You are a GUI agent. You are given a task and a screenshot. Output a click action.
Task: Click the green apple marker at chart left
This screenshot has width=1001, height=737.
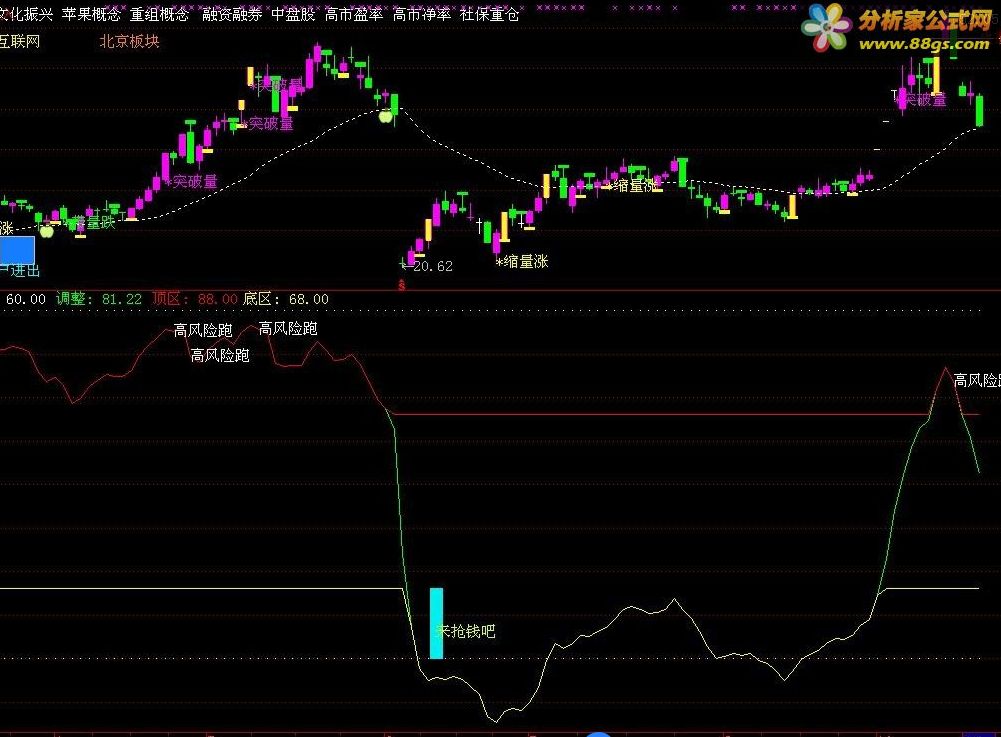click(x=47, y=231)
